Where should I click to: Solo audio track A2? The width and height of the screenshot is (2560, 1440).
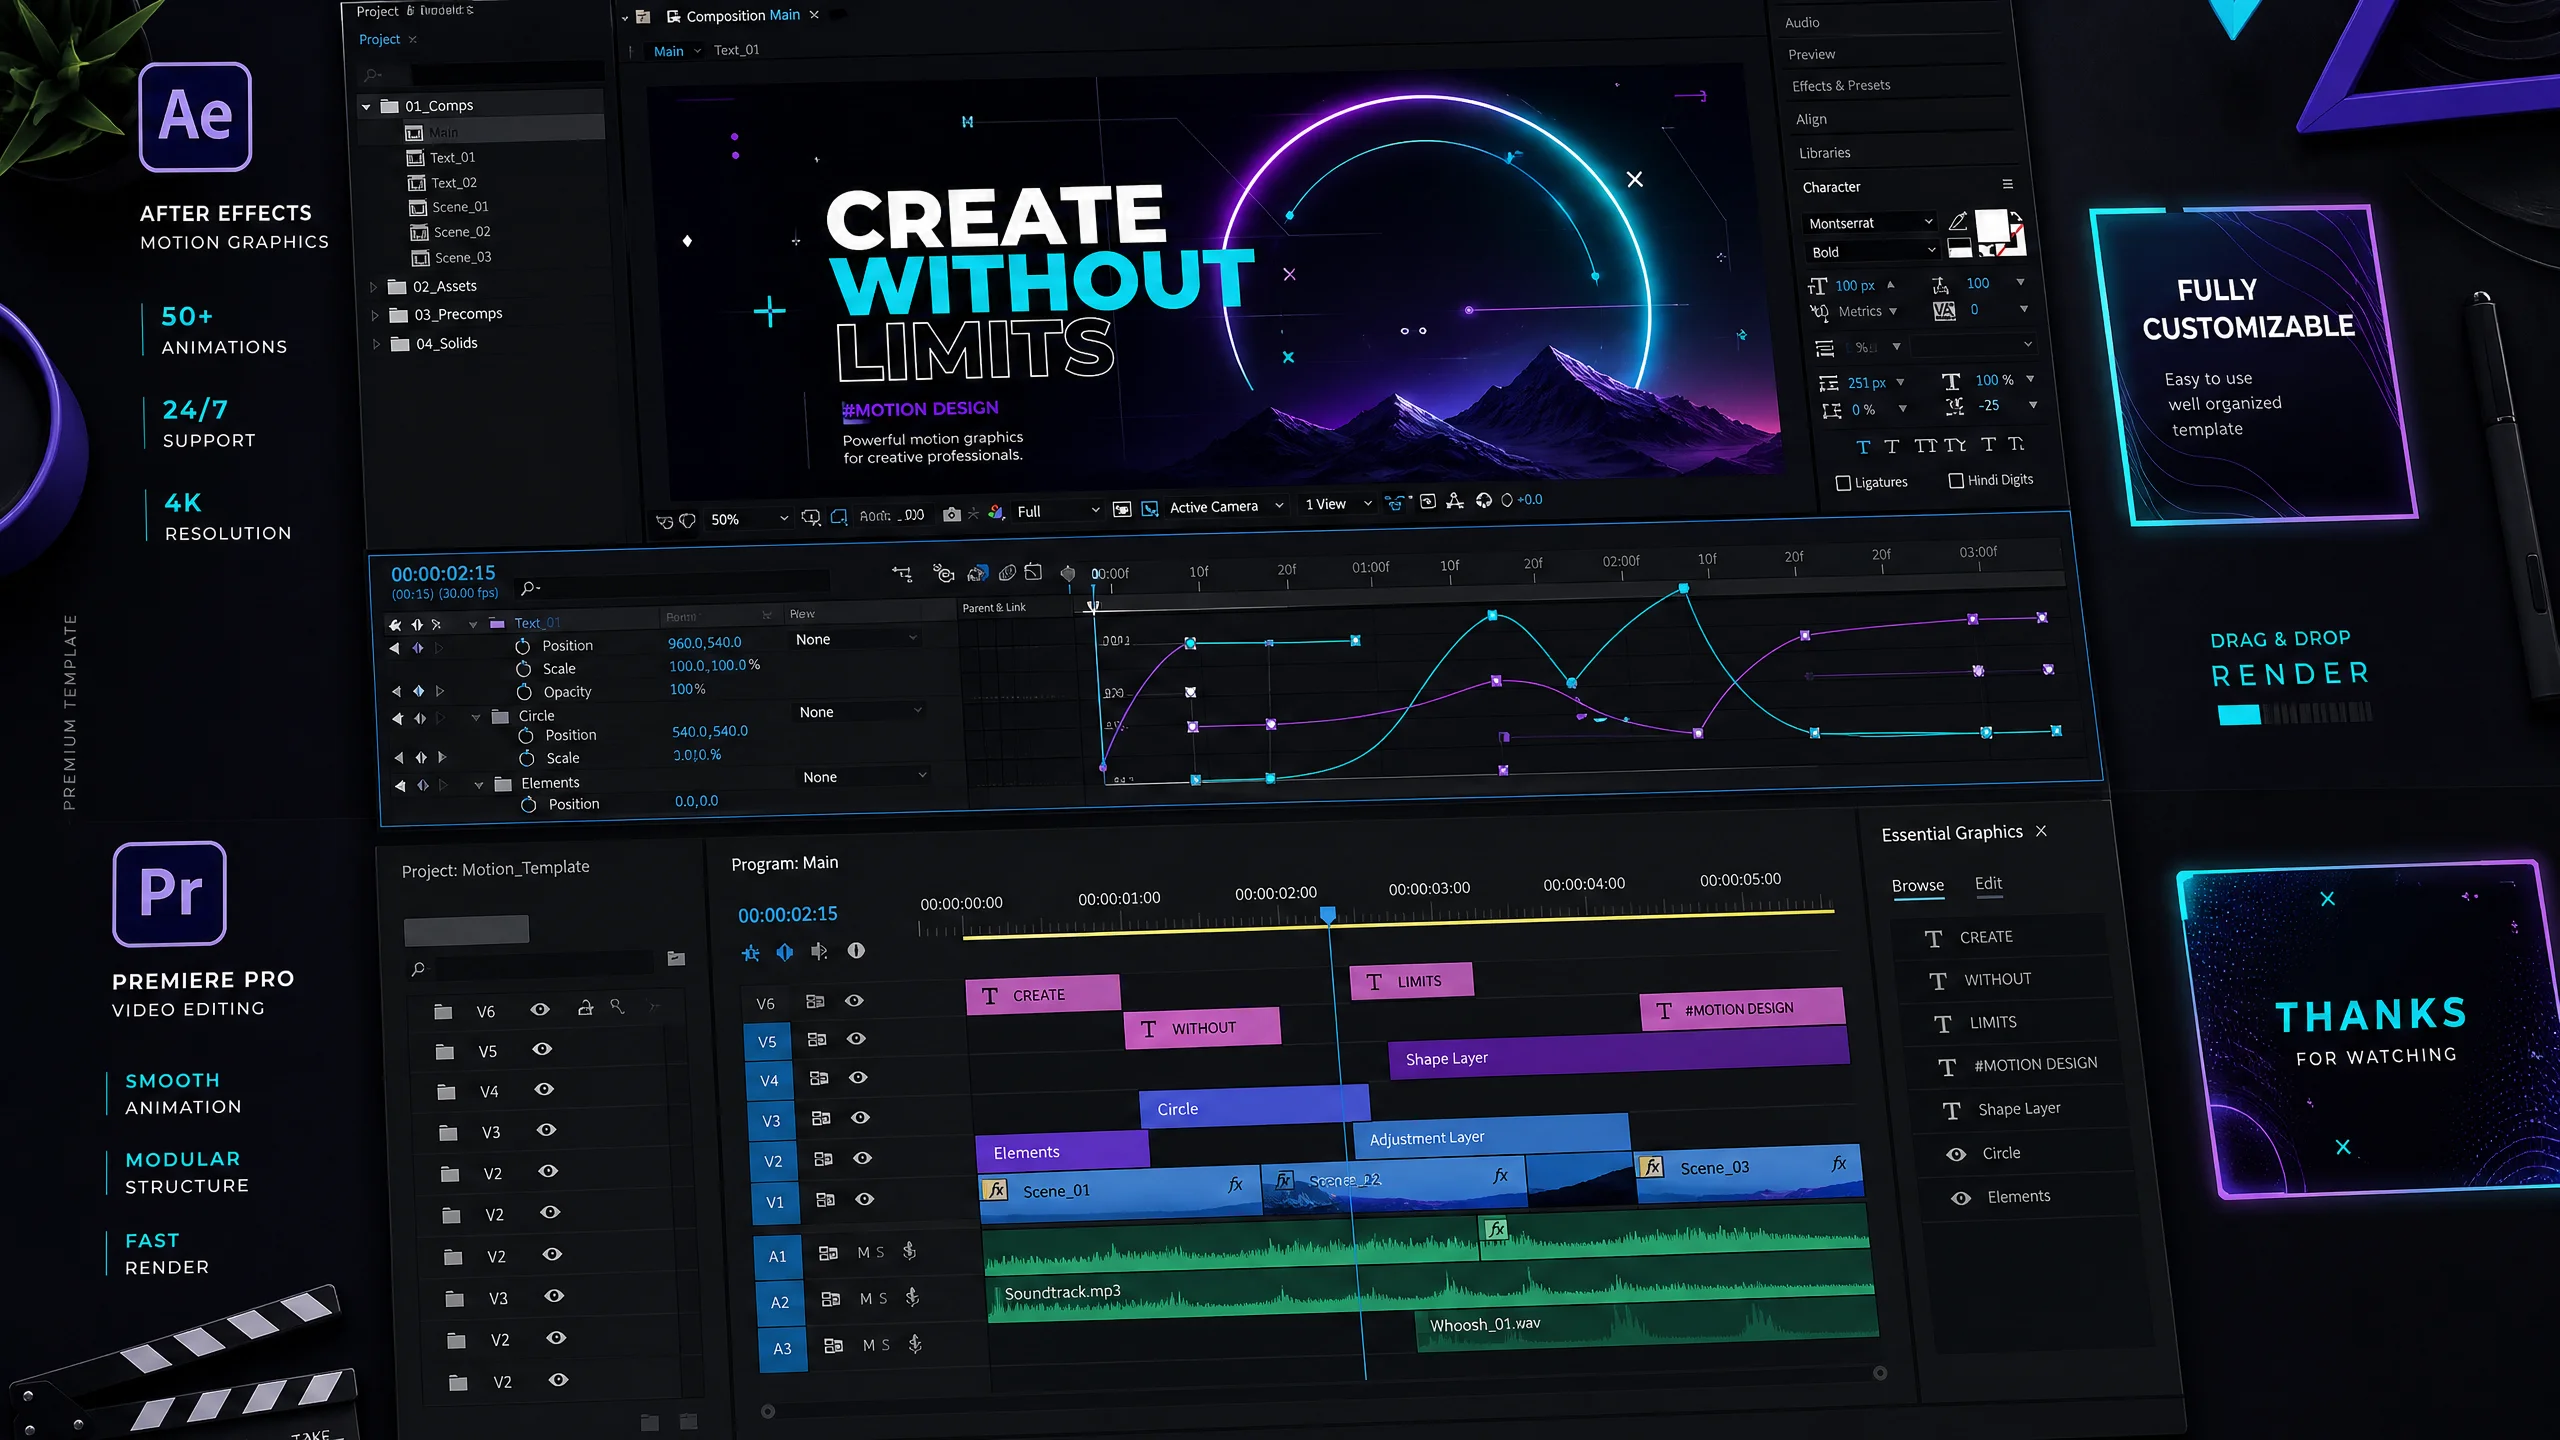(x=883, y=1299)
